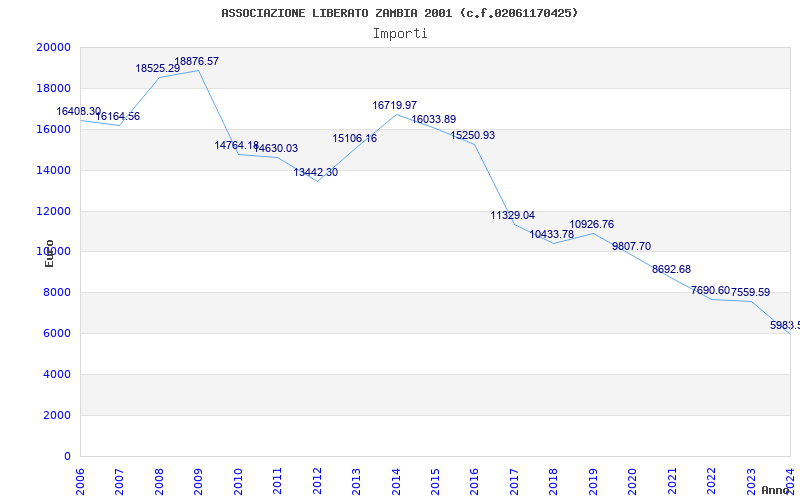Viewport: 800px width, 500px height.
Task: Click y-axis tick label 2000
Action: coord(56,415)
